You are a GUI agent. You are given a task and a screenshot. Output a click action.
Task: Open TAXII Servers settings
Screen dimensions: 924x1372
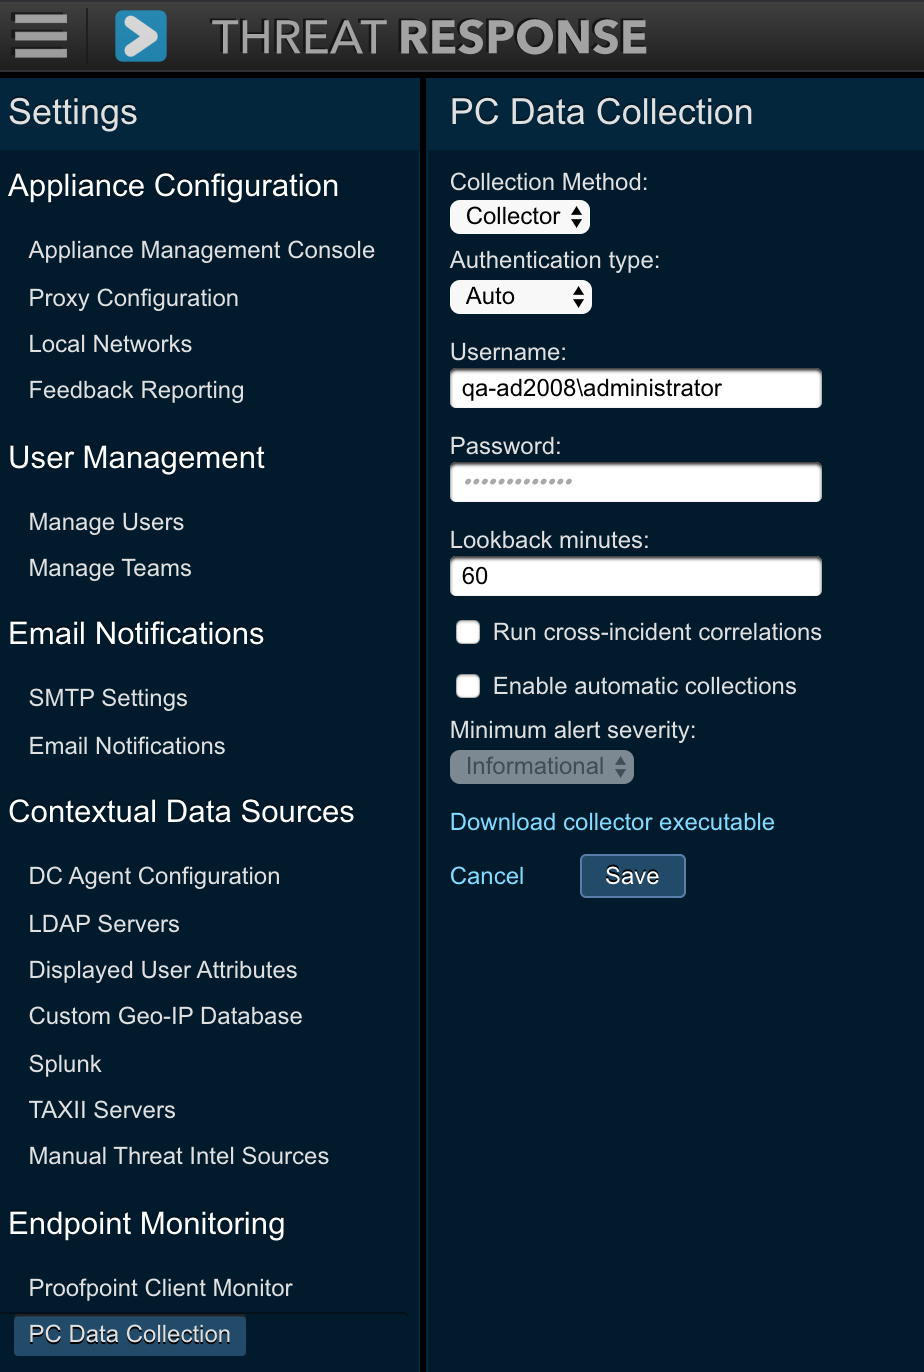pyautogui.click(x=102, y=1110)
